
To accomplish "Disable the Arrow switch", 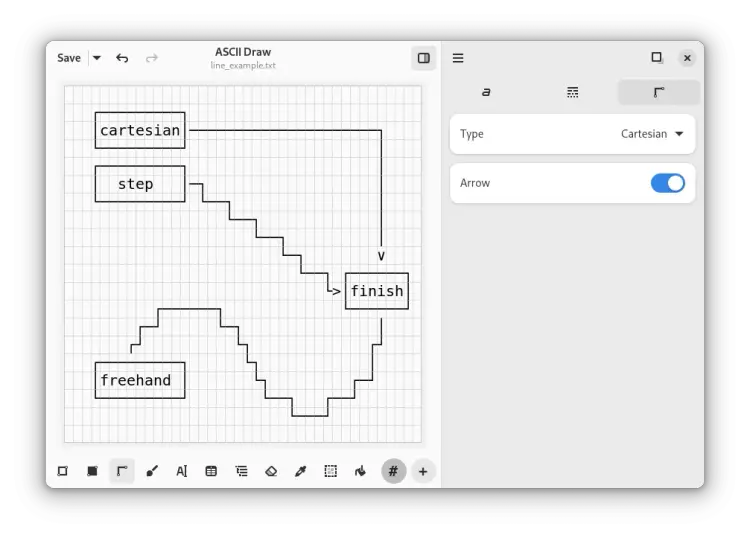I will (667, 183).
